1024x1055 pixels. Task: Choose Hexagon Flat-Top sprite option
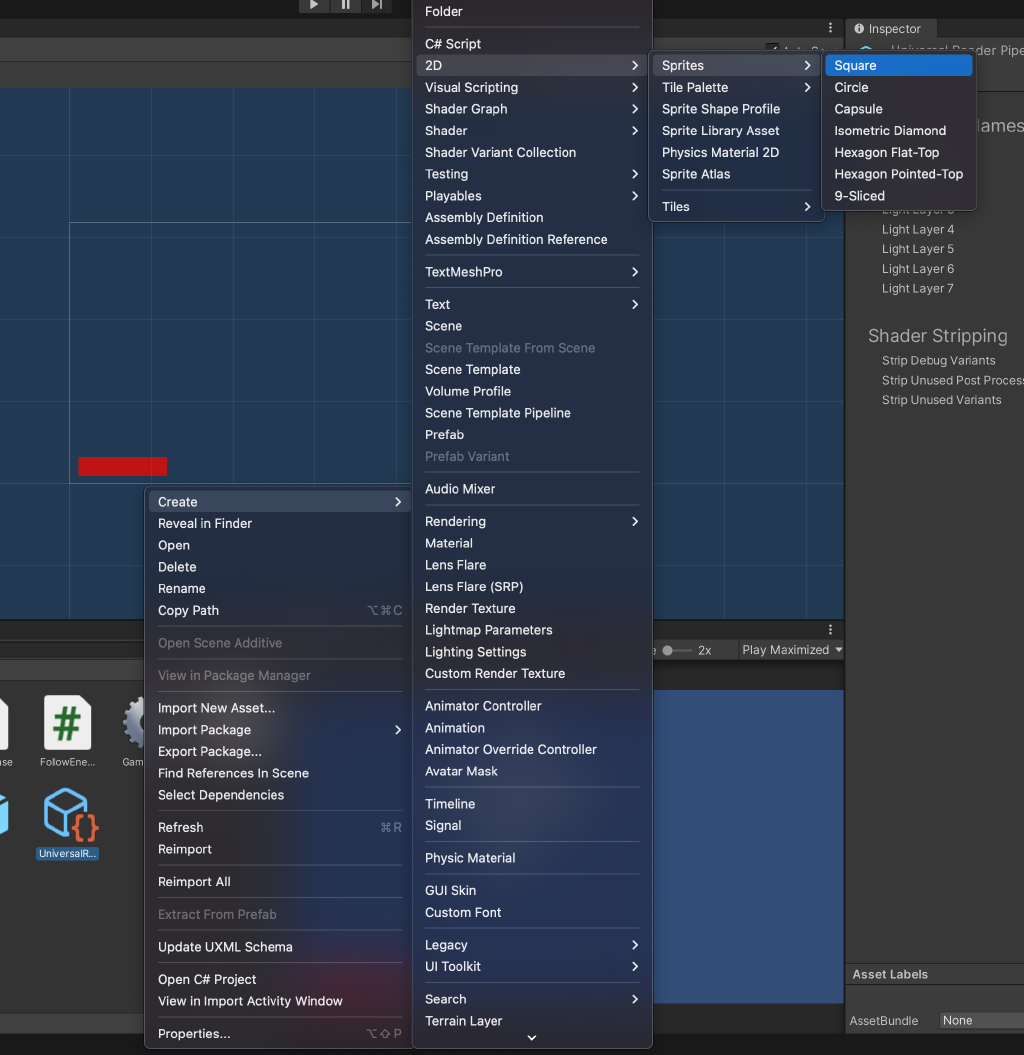889,152
